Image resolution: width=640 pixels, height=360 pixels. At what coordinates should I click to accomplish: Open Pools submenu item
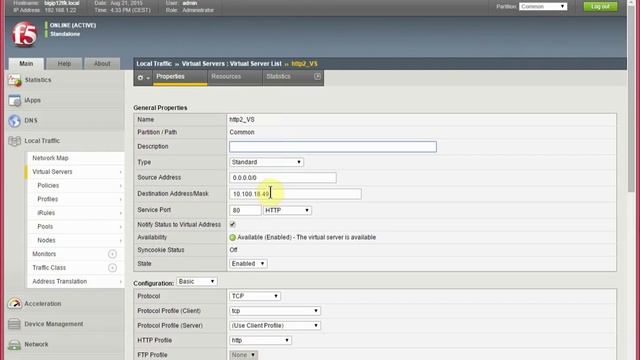pos(45,227)
